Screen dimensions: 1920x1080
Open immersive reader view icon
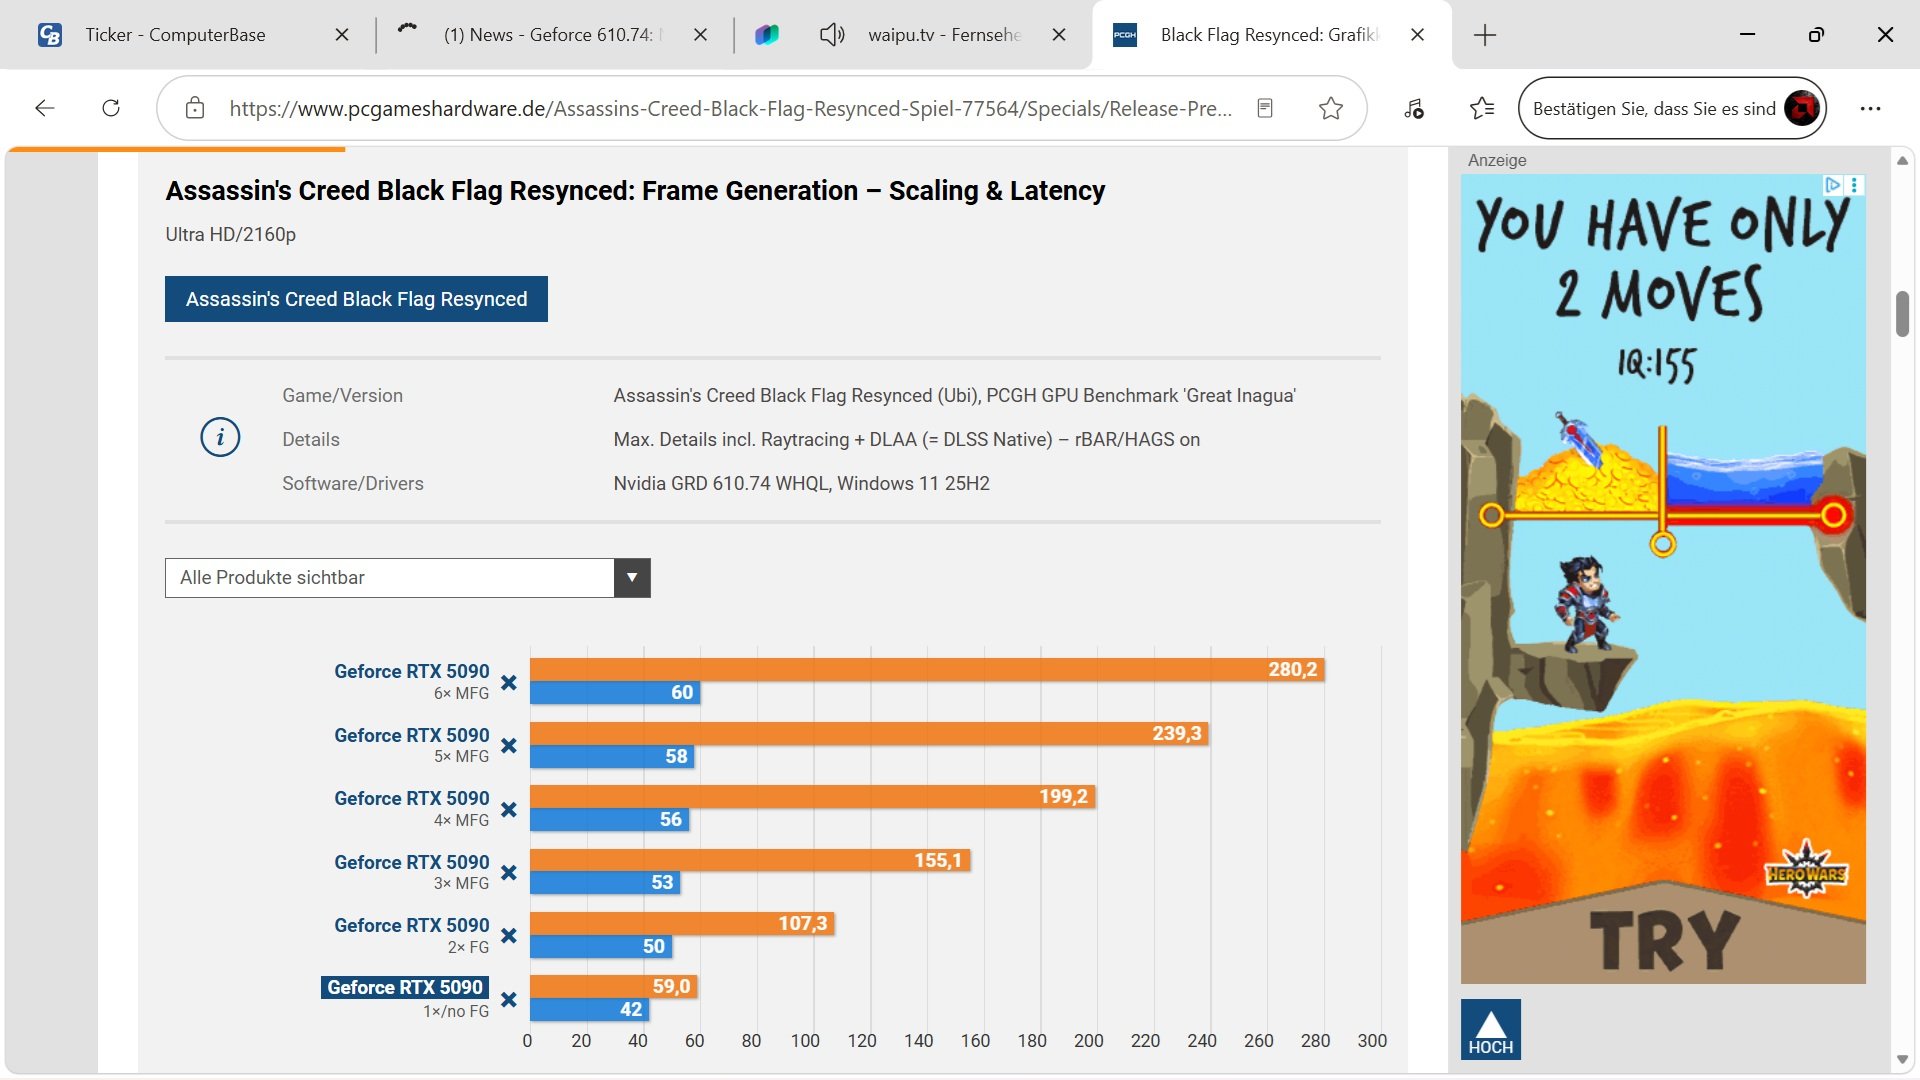point(1265,108)
